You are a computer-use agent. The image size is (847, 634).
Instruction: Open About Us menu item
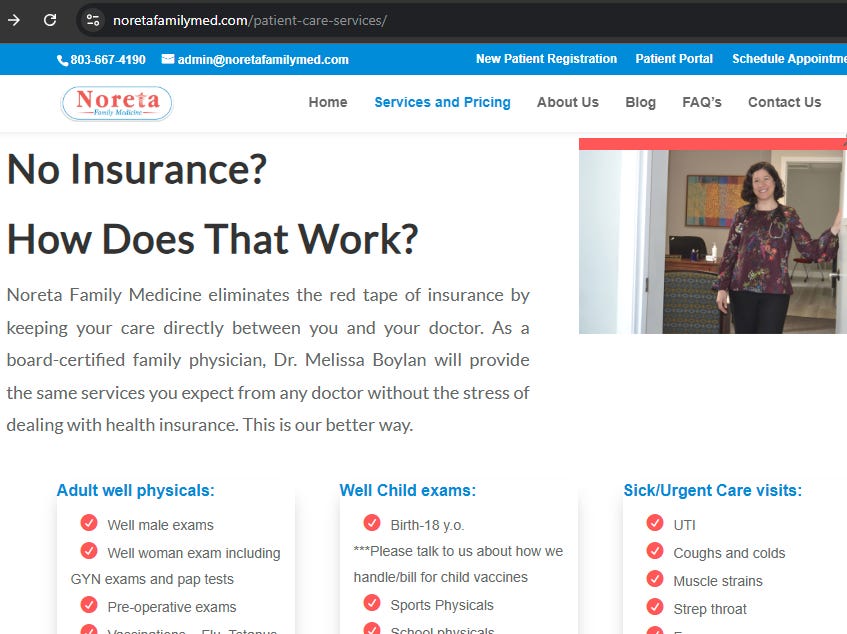568,102
